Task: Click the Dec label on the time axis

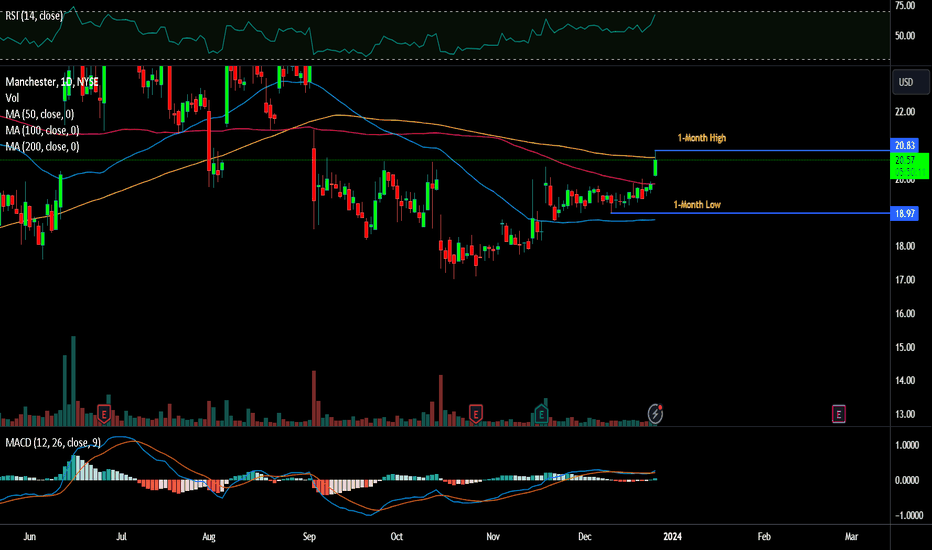Action: pyautogui.click(x=585, y=536)
